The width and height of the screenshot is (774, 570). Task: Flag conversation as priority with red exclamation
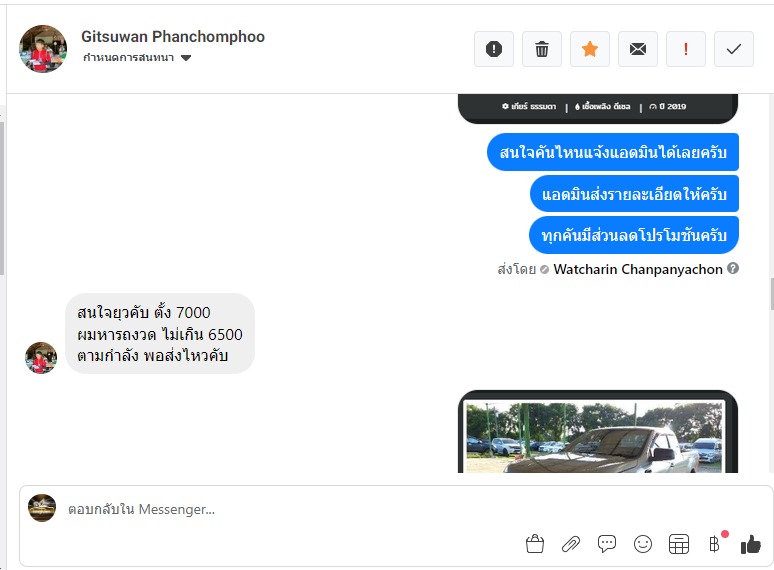pyautogui.click(x=686, y=49)
